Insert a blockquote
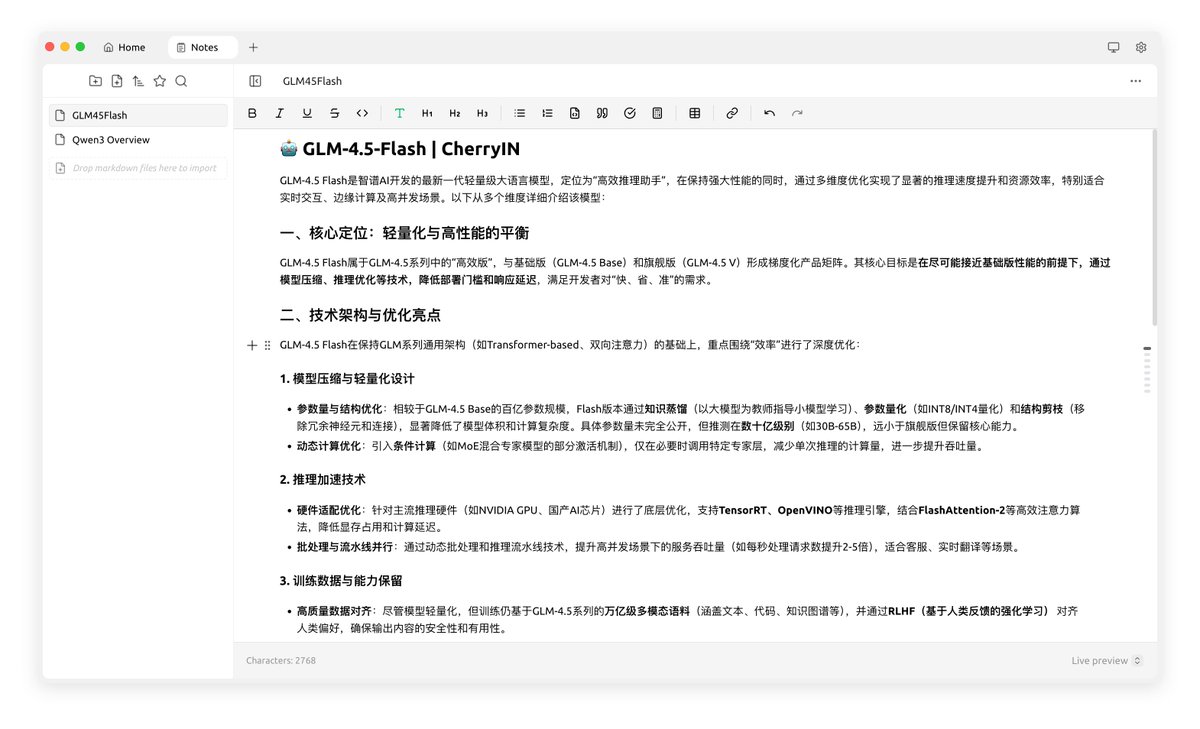 click(x=602, y=113)
